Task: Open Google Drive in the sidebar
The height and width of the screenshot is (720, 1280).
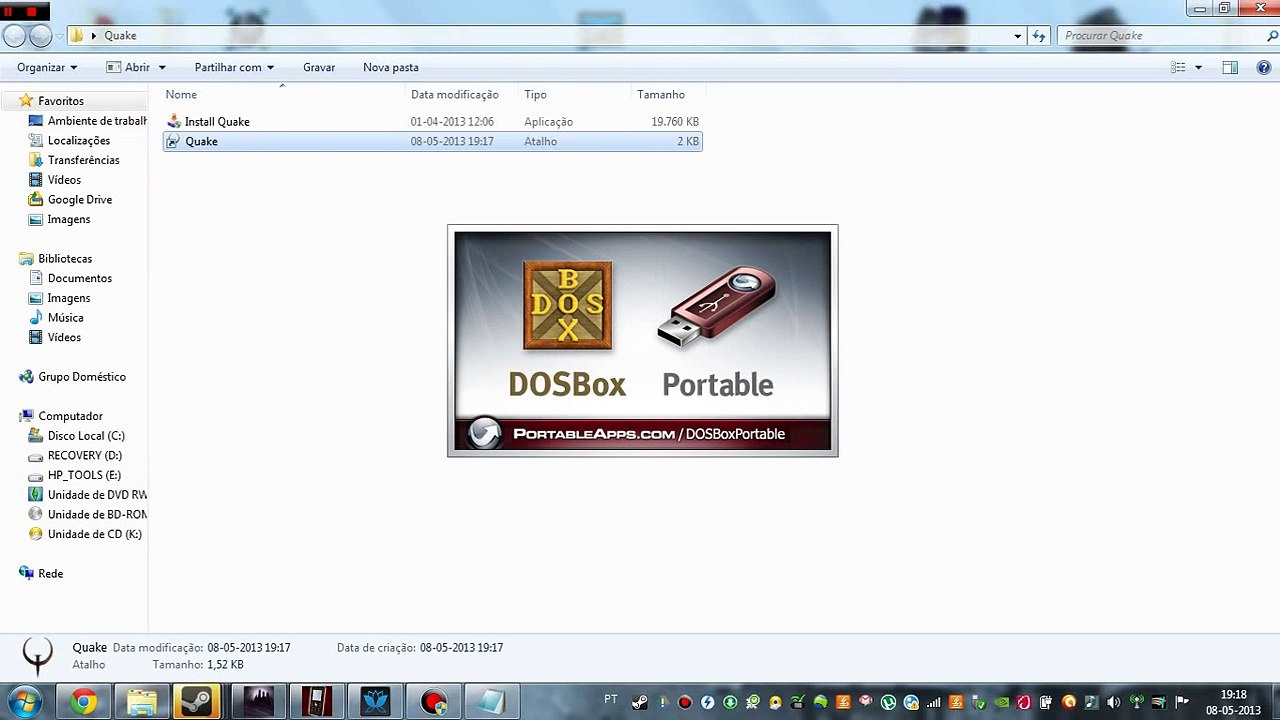Action: (x=80, y=200)
